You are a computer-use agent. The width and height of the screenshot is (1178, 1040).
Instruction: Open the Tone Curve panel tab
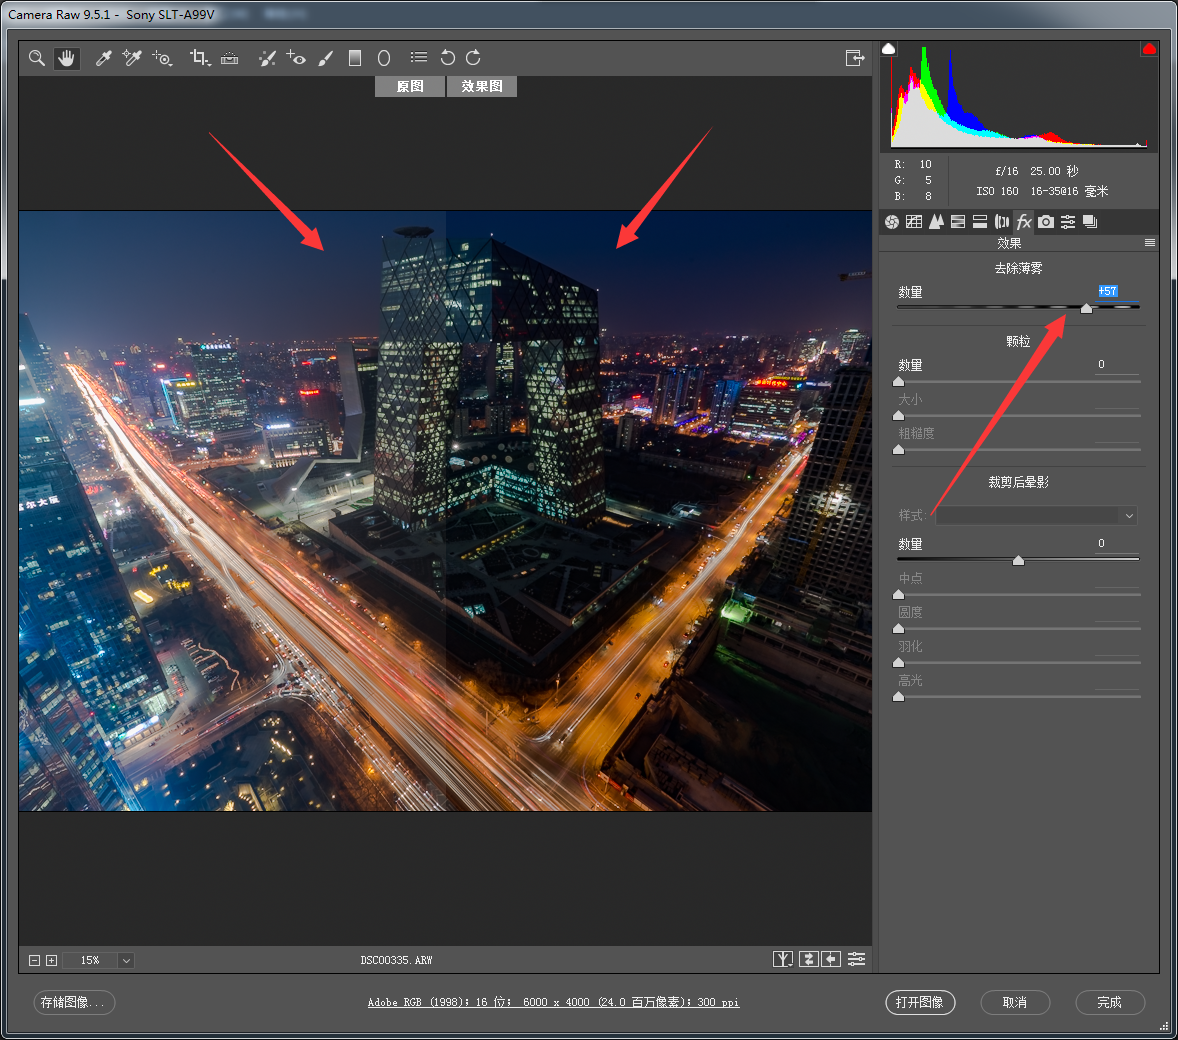coord(914,222)
